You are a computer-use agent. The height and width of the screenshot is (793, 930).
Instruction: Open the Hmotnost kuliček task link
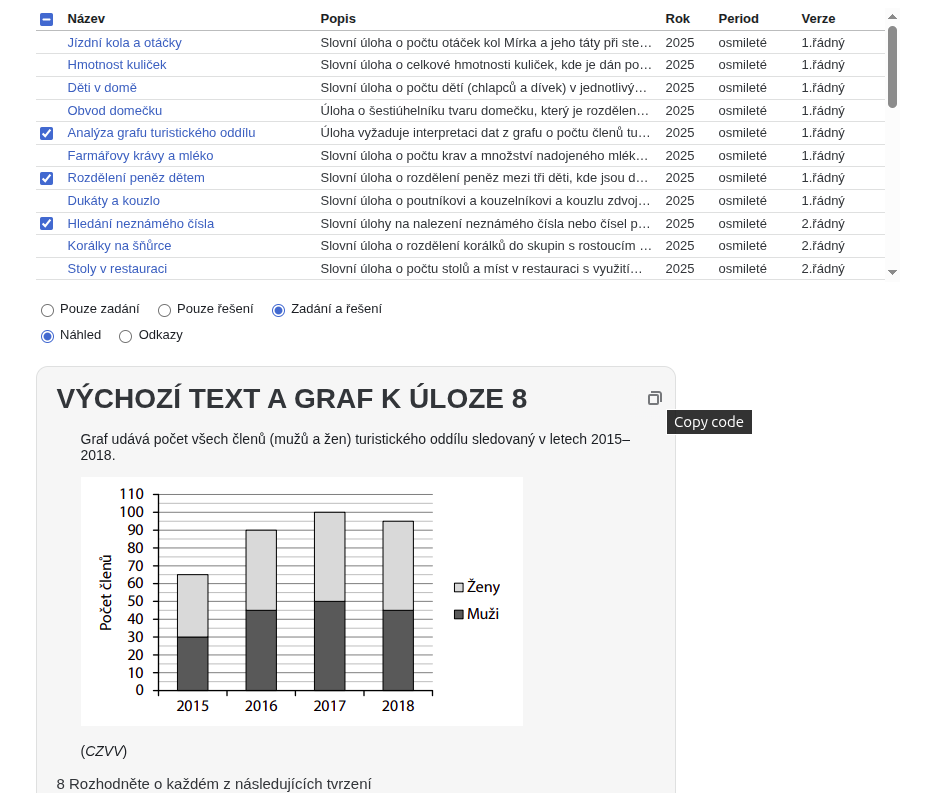tap(116, 65)
